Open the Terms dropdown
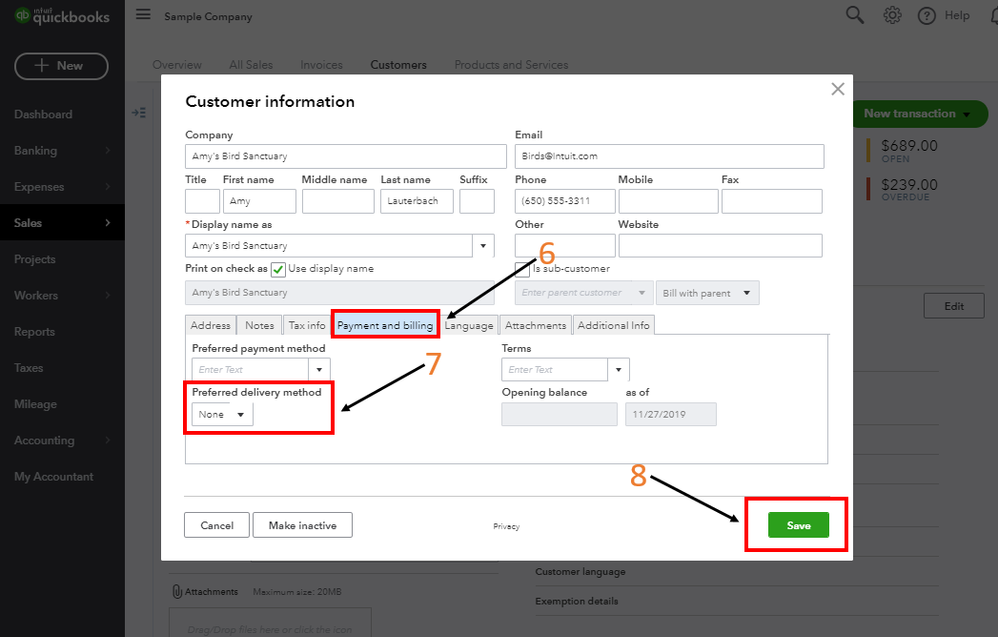This screenshot has width=998, height=637. point(618,370)
